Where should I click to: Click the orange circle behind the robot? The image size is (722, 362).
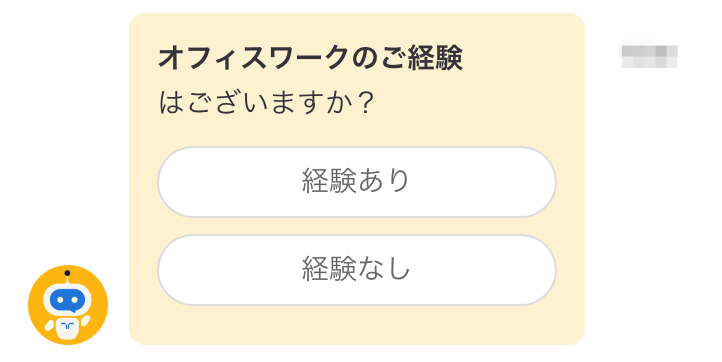tap(68, 305)
